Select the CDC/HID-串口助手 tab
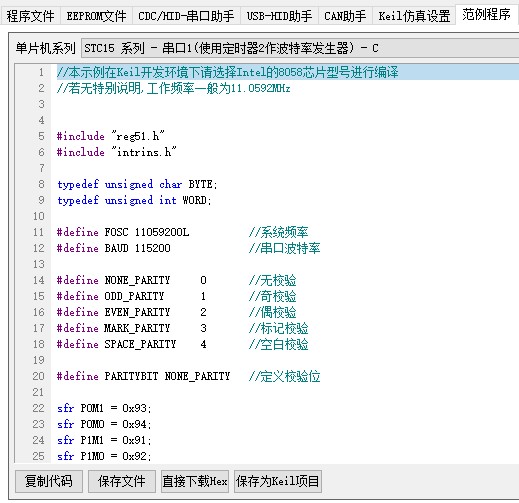The width and height of the screenshot is (519, 503). coord(186,16)
